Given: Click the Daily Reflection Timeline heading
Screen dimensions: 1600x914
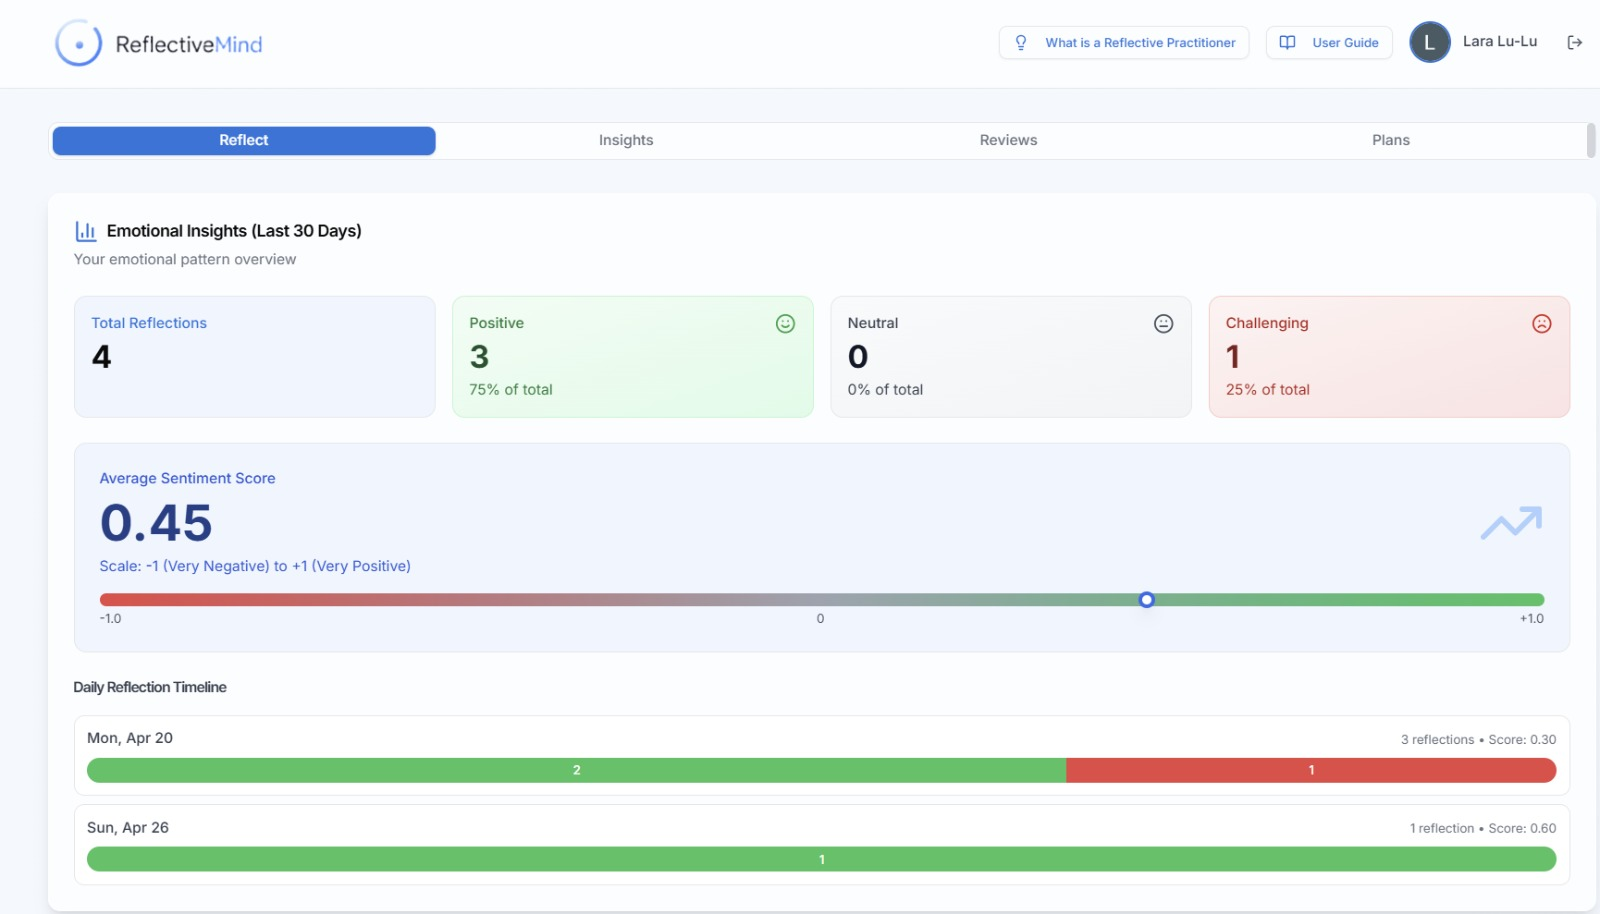Looking at the screenshot, I should point(150,687).
